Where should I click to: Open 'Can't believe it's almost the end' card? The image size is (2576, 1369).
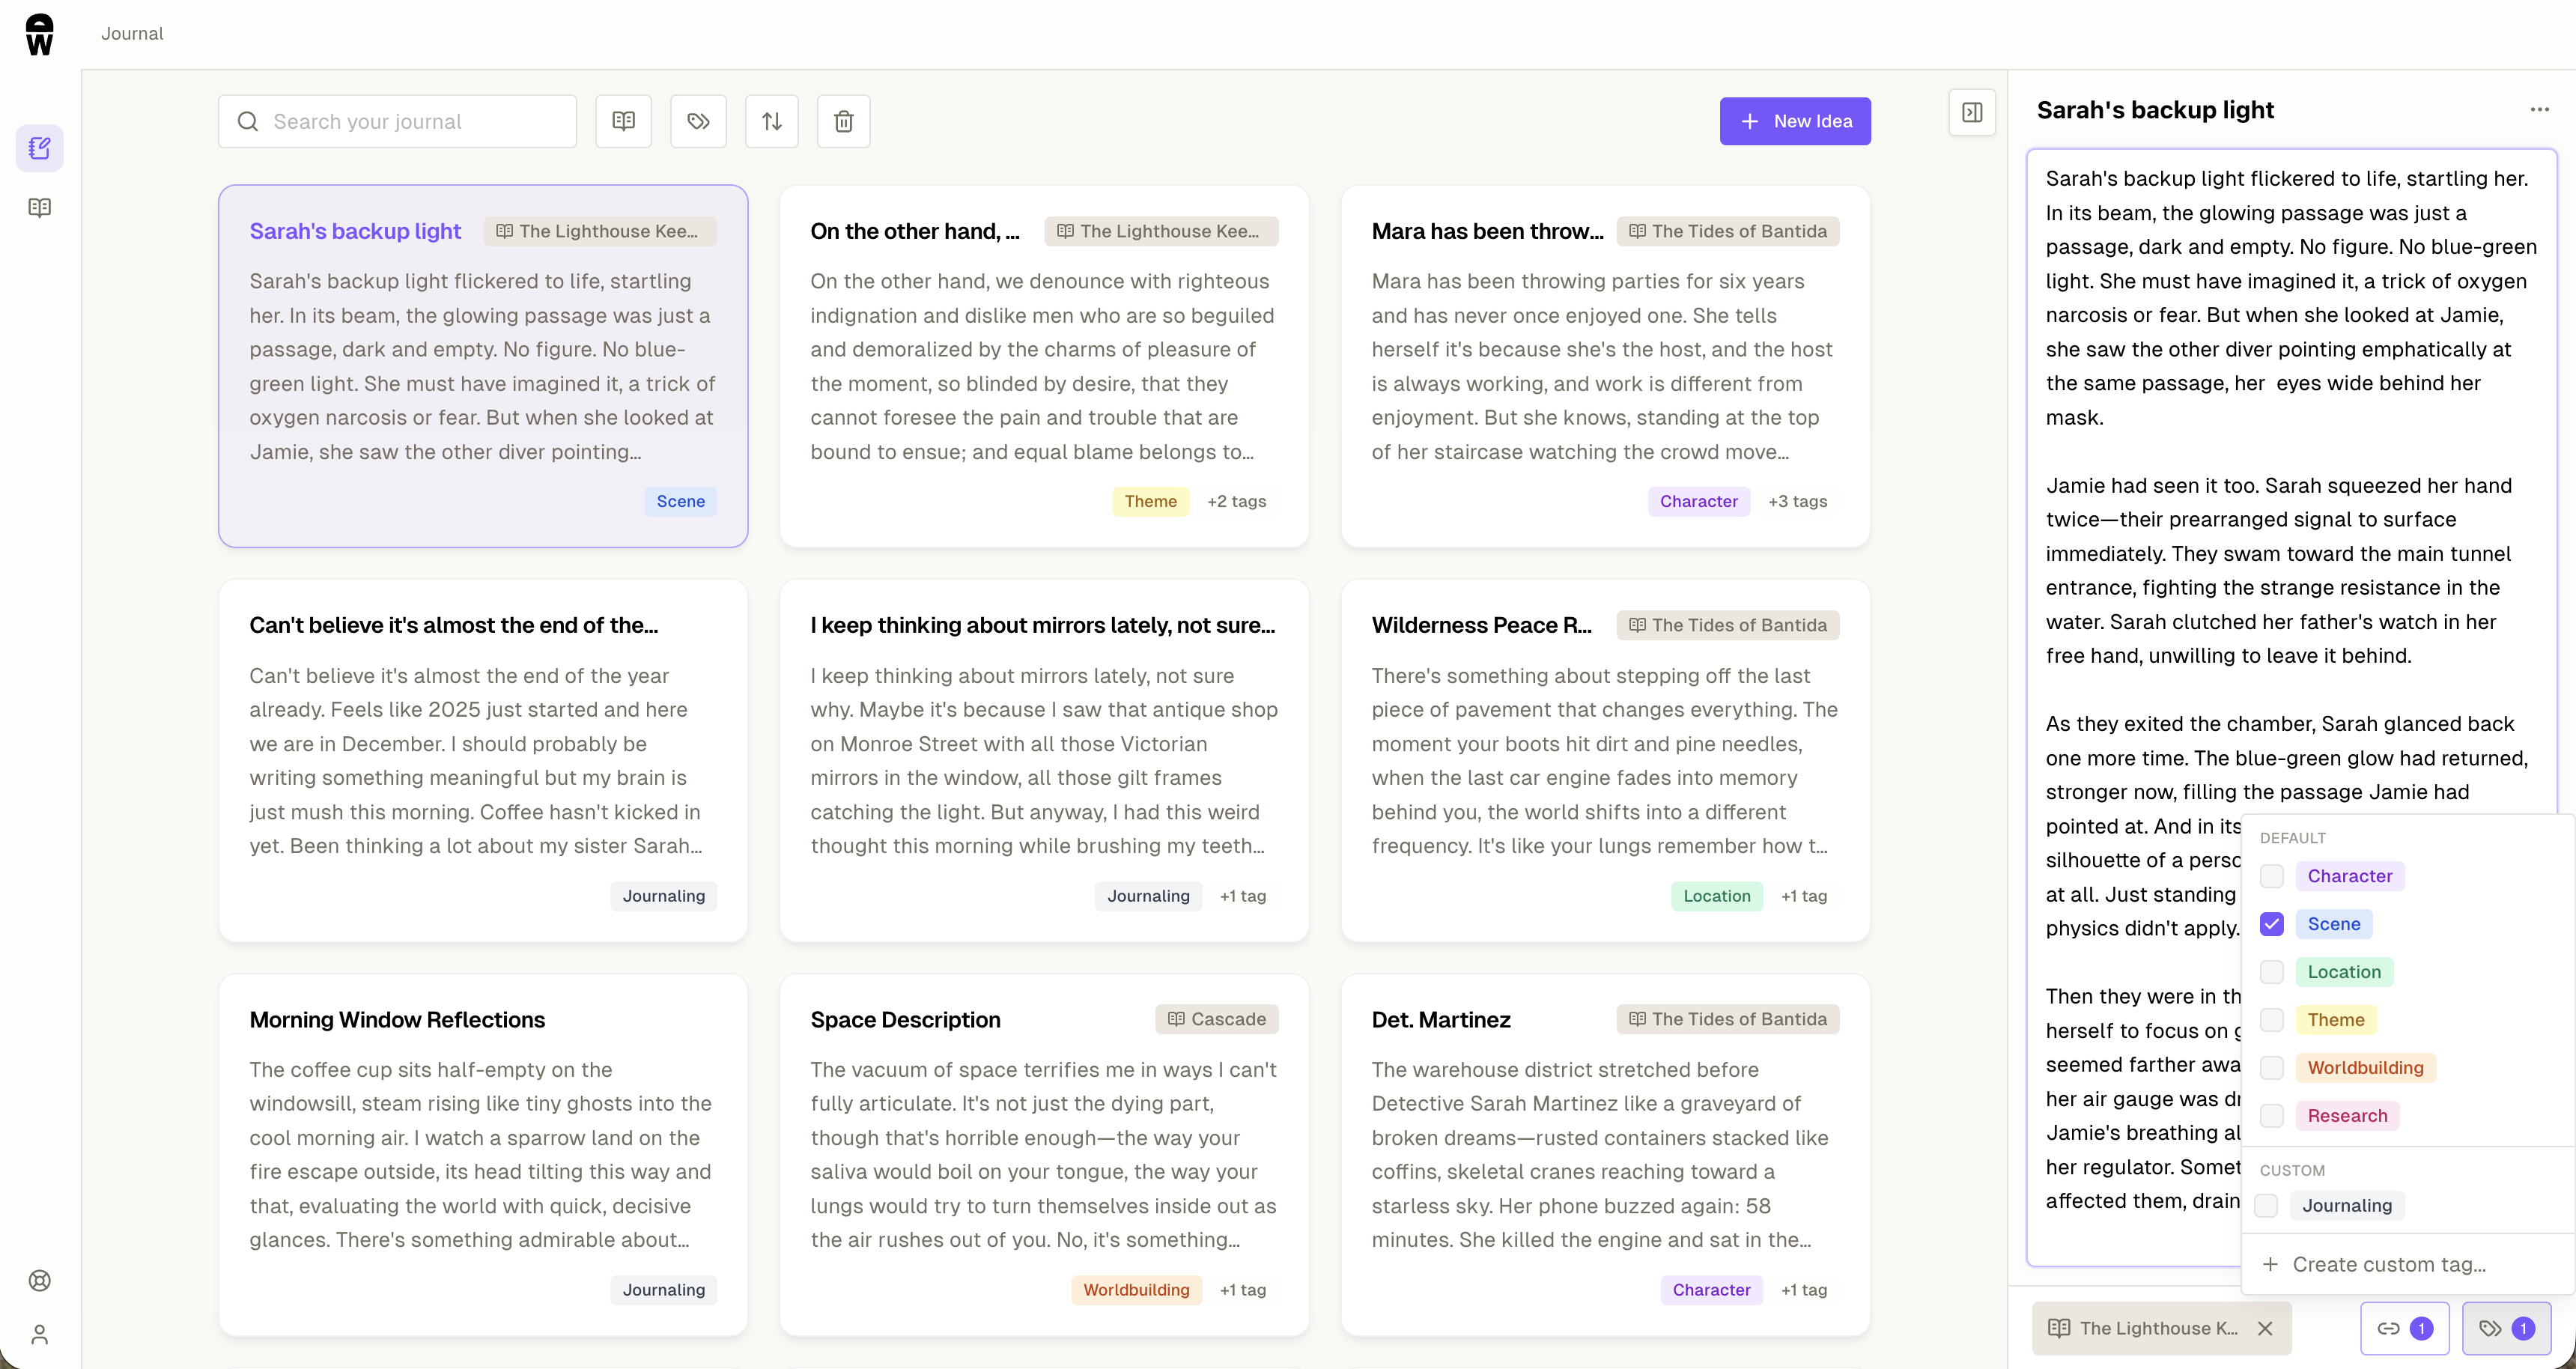click(483, 760)
